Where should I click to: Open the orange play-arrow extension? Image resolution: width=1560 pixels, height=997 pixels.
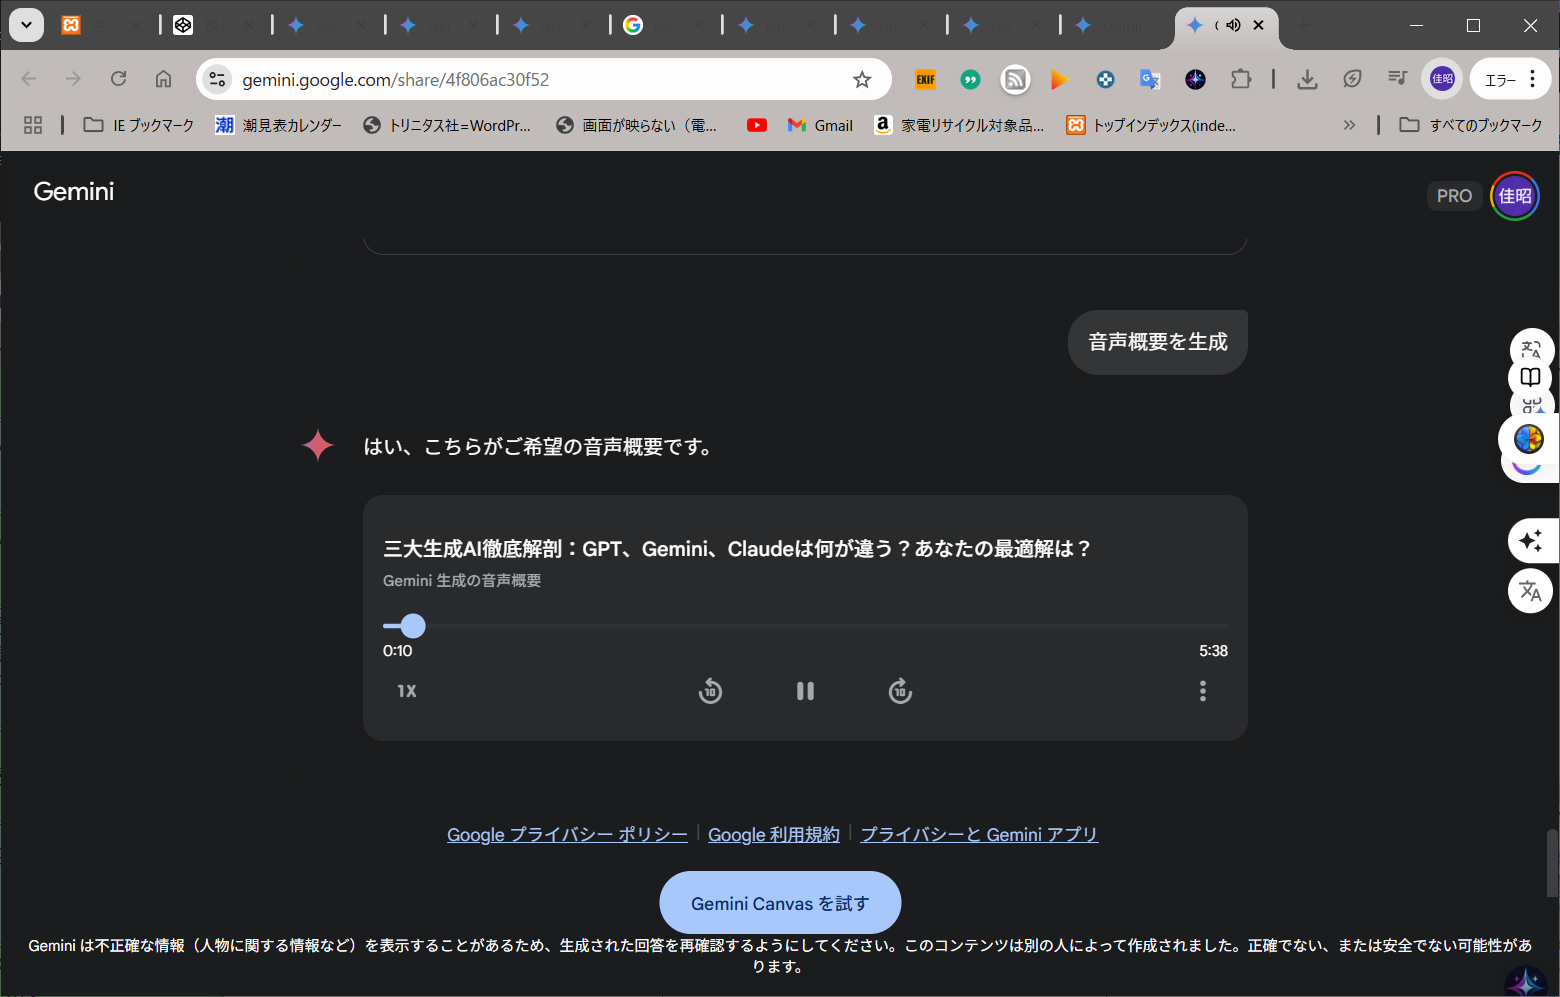[x=1060, y=79]
